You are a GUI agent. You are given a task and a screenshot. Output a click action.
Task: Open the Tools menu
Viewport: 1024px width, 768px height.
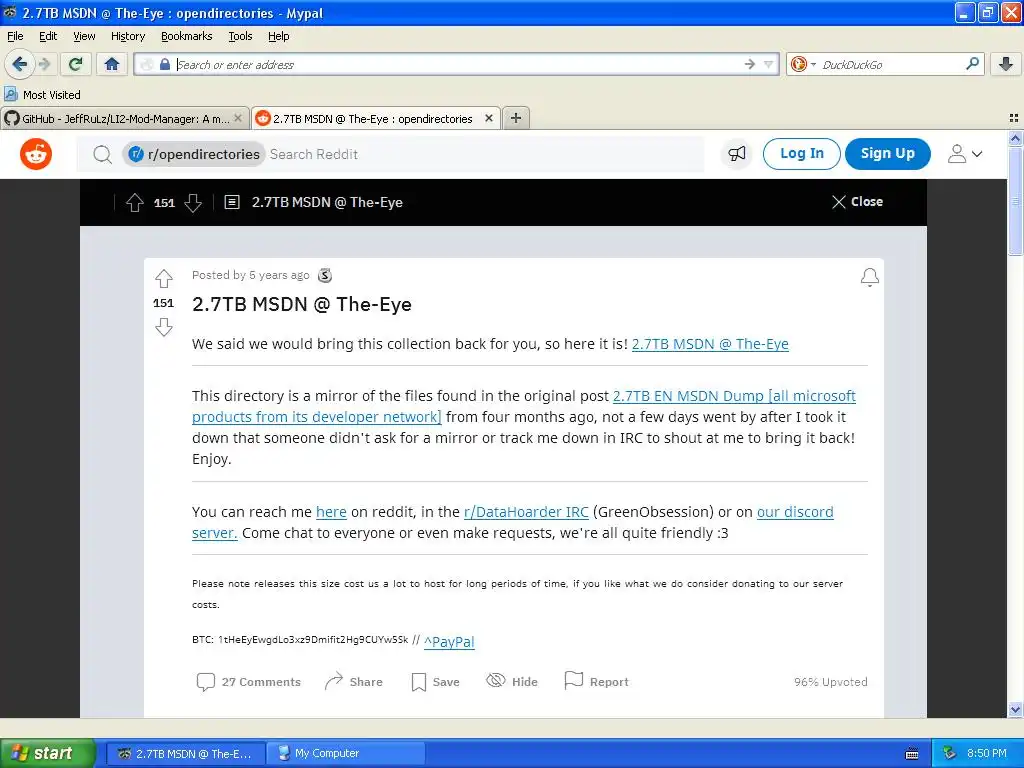click(240, 36)
